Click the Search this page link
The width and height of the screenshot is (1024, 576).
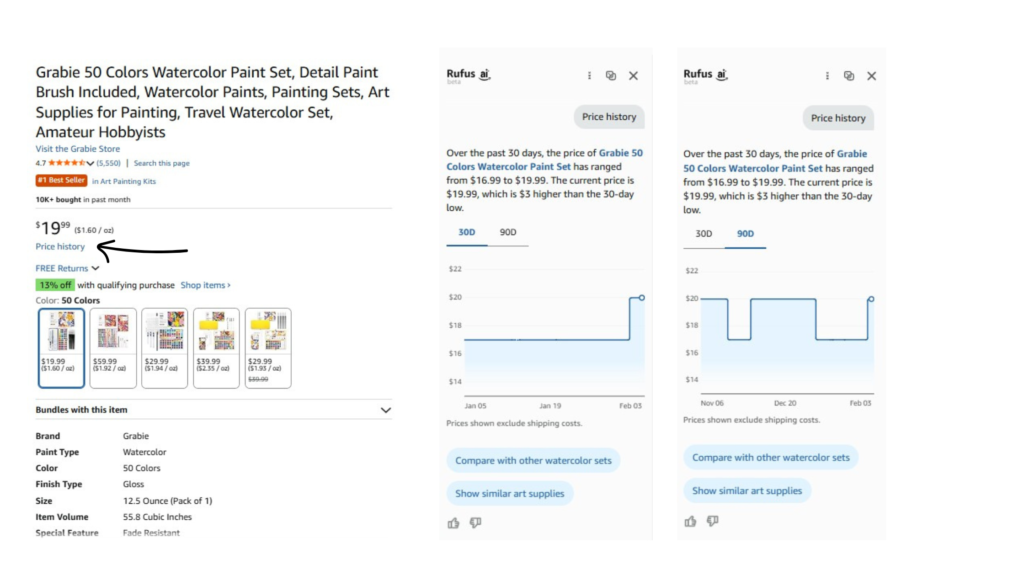click(161, 163)
